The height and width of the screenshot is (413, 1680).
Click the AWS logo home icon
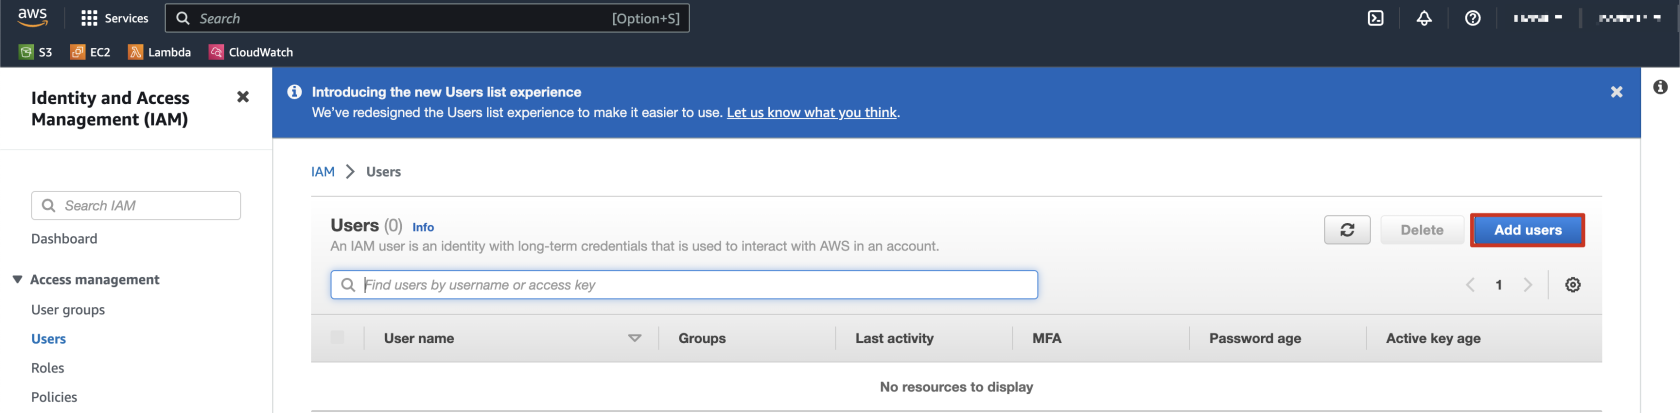click(32, 17)
